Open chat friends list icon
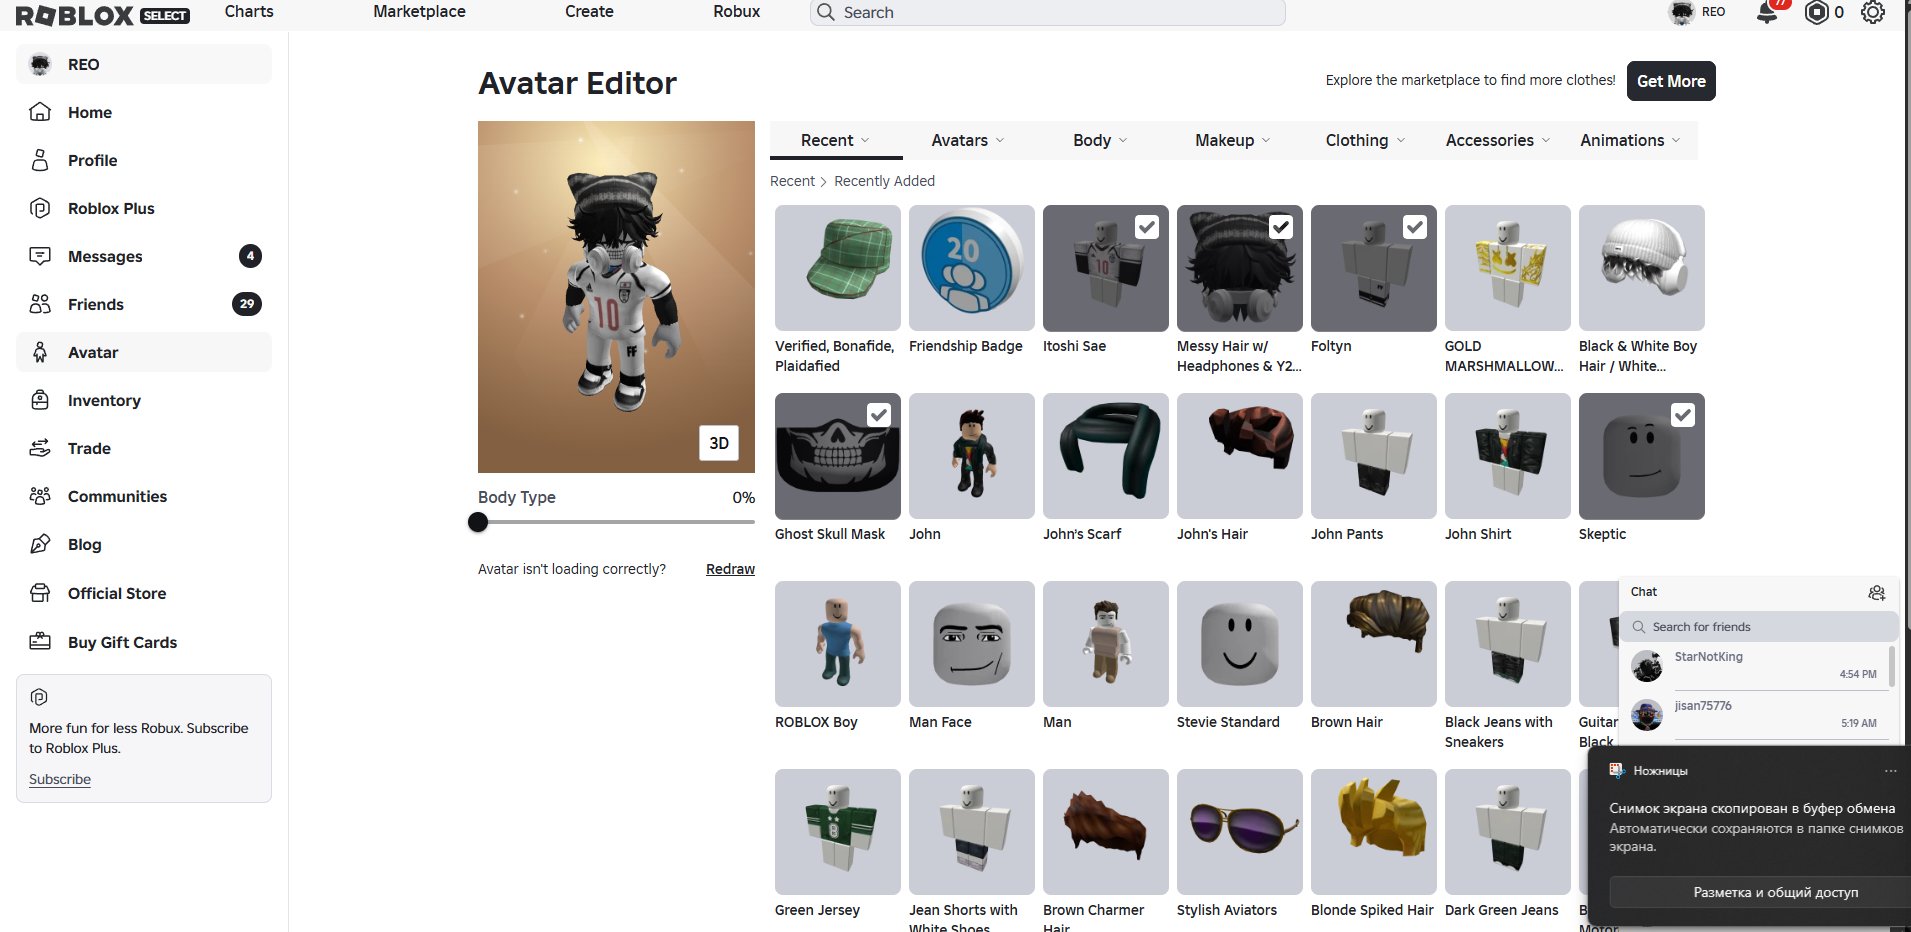1911x932 pixels. (x=1876, y=593)
